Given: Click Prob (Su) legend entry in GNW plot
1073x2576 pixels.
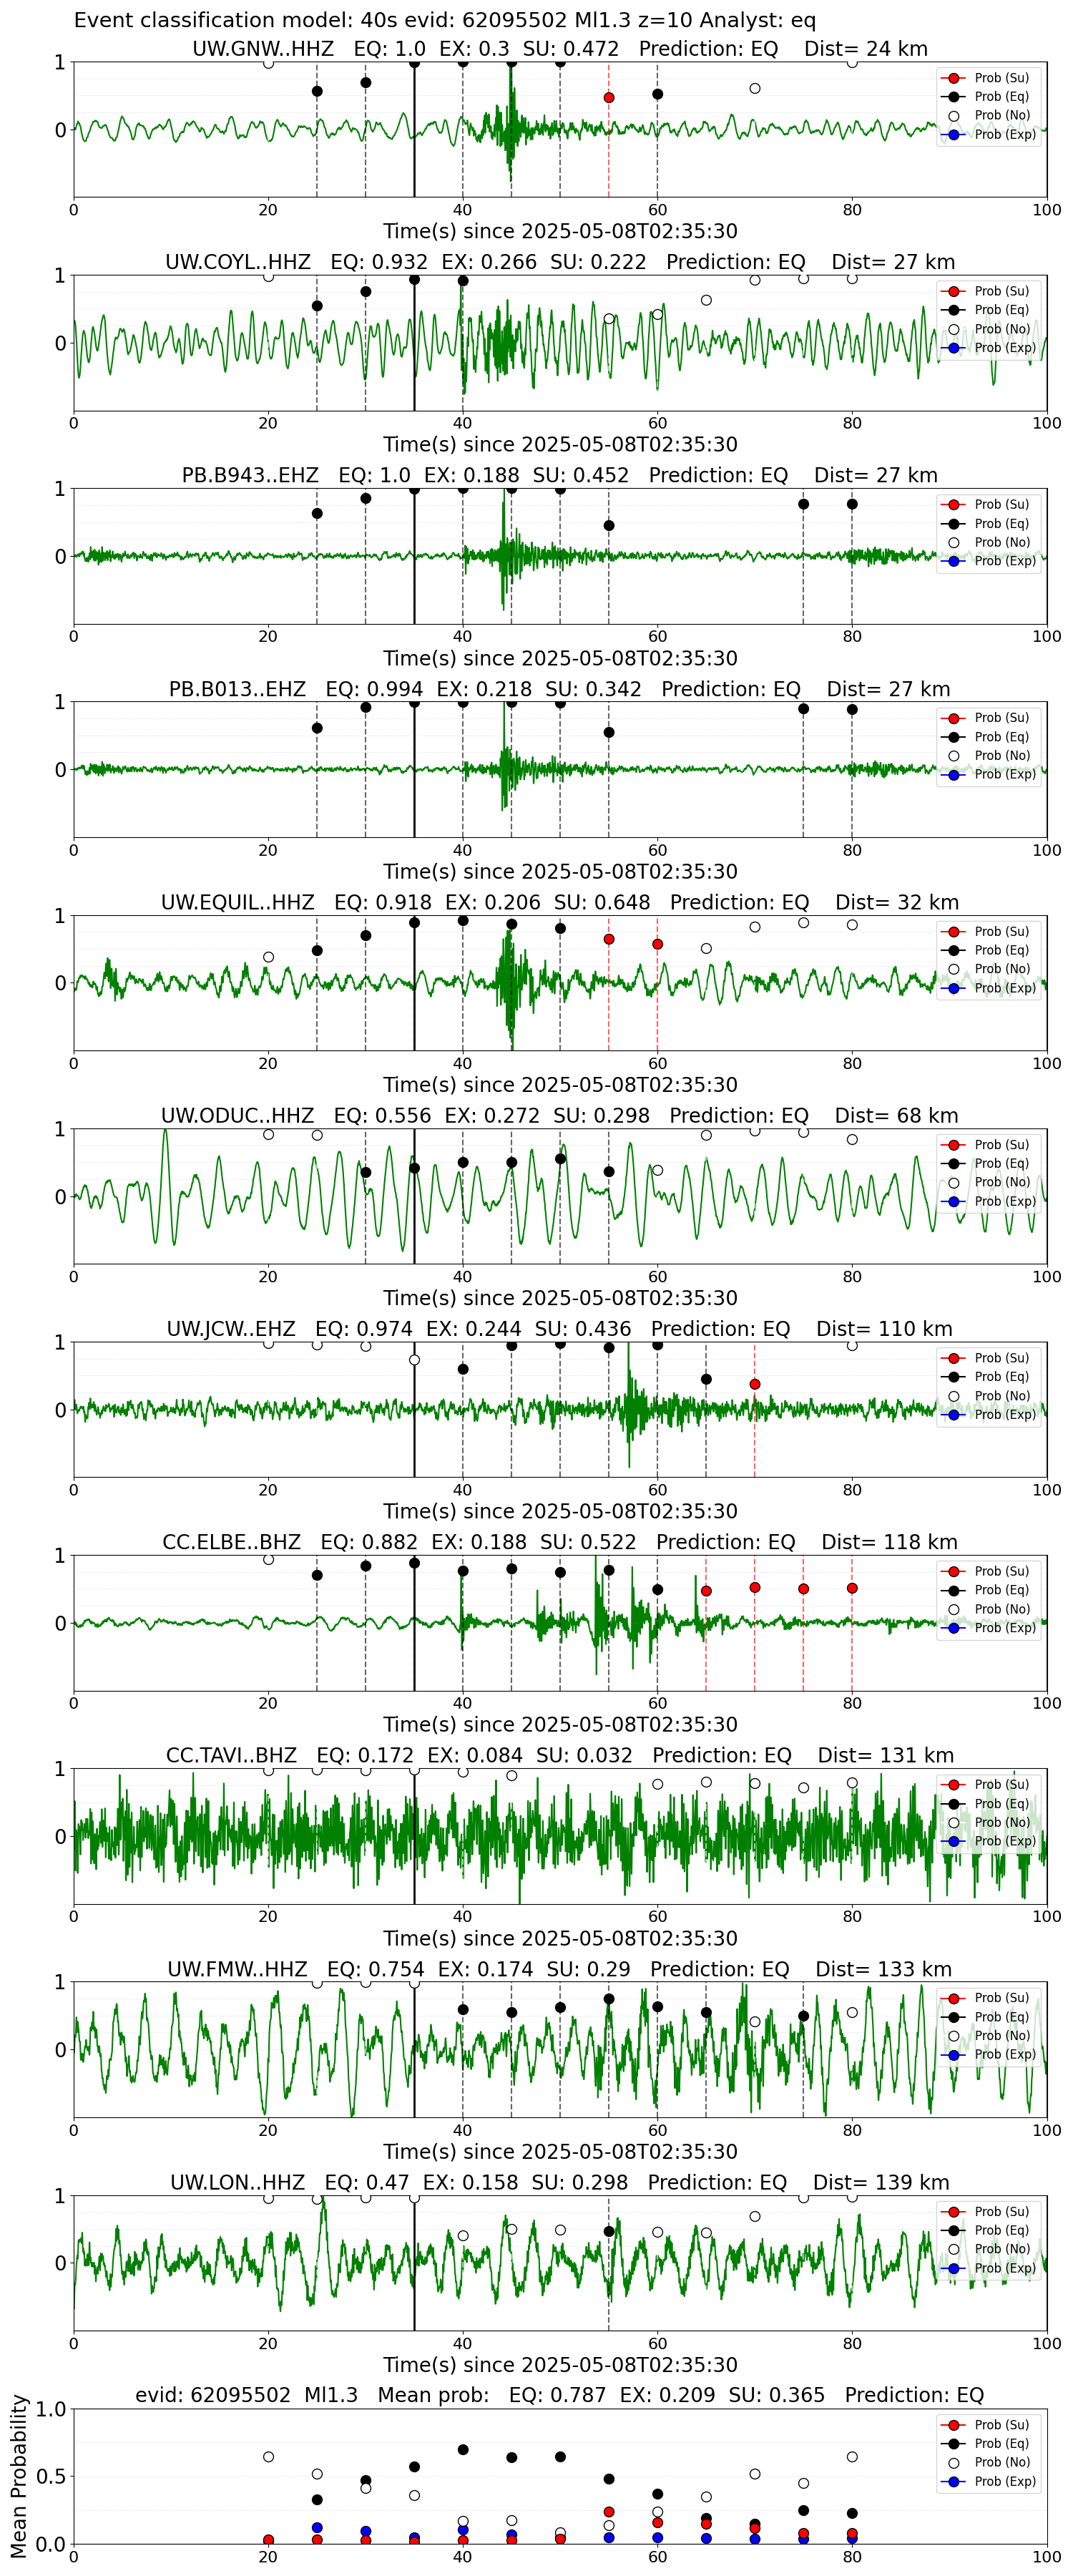Looking at the screenshot, I should (x=988, y=78).
